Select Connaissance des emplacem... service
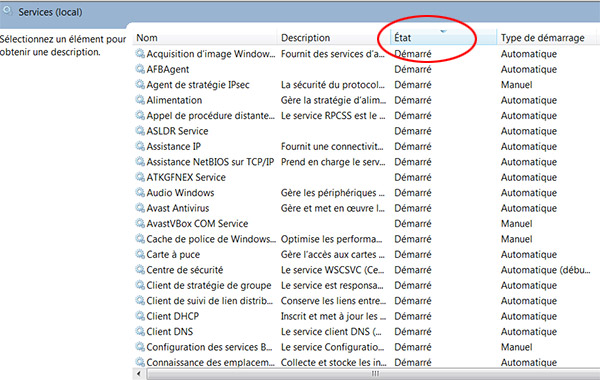 [x=210, y=362]
